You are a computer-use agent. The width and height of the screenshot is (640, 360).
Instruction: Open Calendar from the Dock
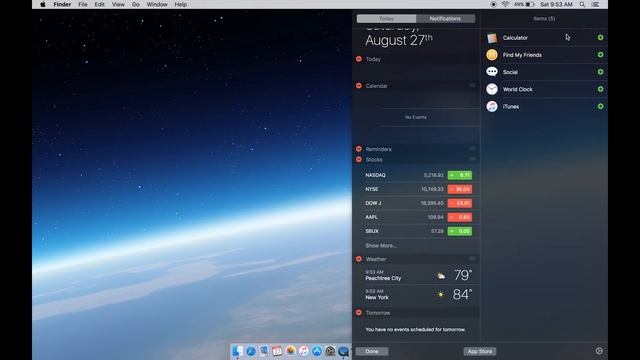(277, 351)
